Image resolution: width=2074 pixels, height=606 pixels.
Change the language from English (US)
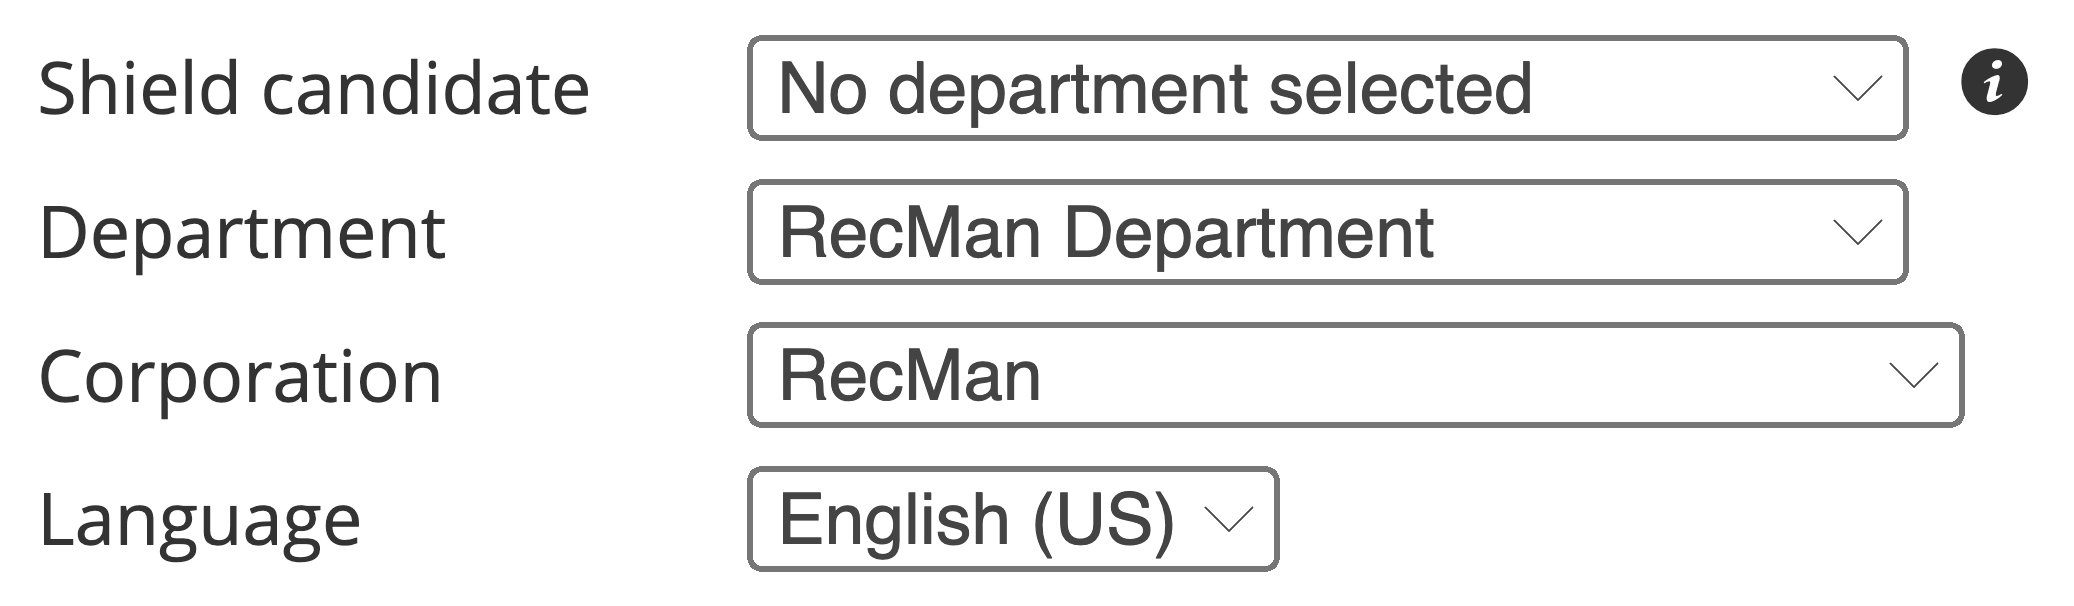tap(1012, 520)
